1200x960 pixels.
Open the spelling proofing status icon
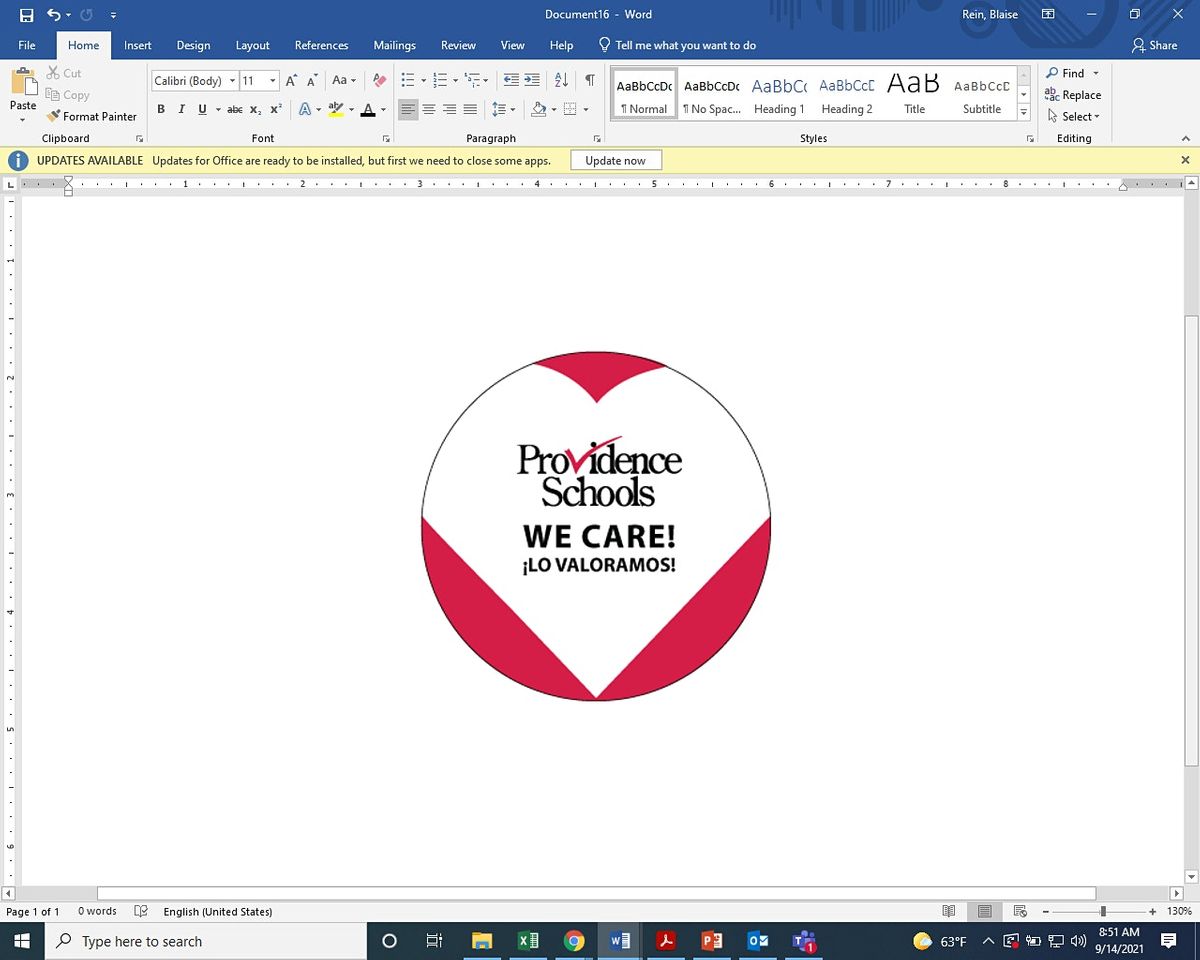[x=141, y=911]
